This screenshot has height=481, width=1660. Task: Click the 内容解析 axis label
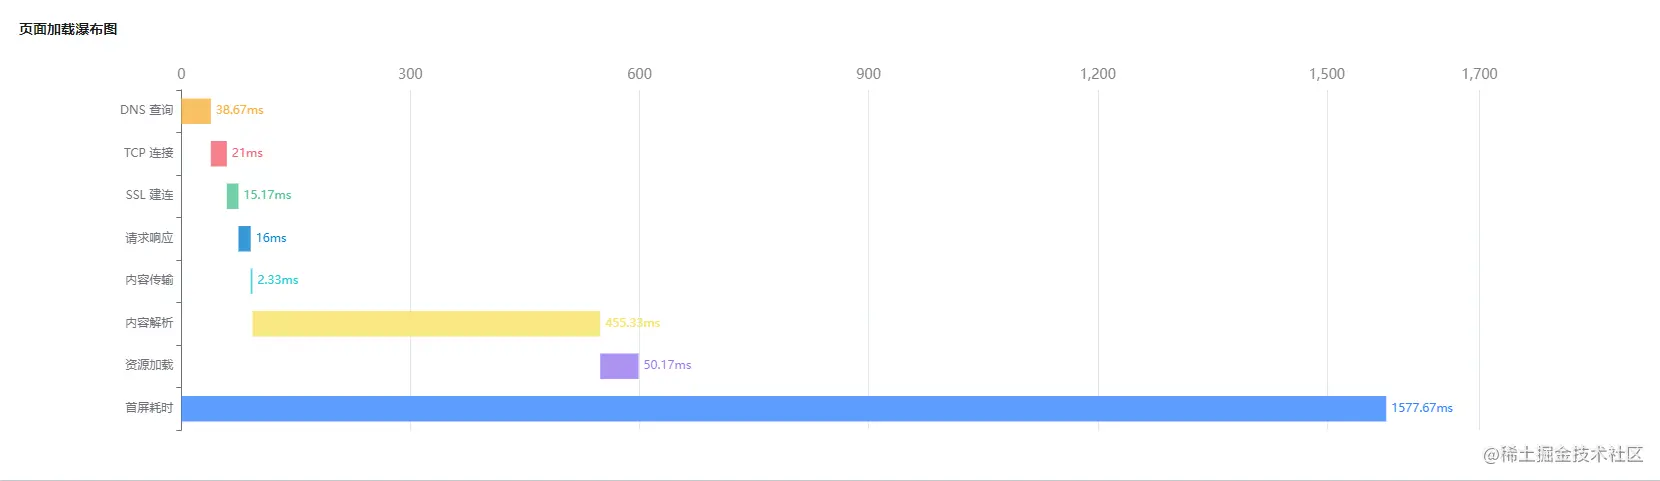149,323
